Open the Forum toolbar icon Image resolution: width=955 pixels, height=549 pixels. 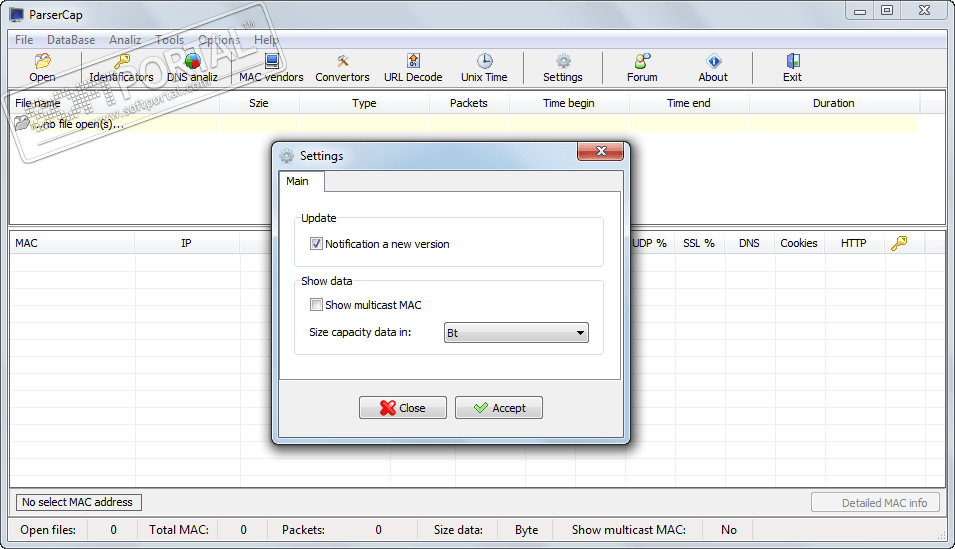[643, 61]
